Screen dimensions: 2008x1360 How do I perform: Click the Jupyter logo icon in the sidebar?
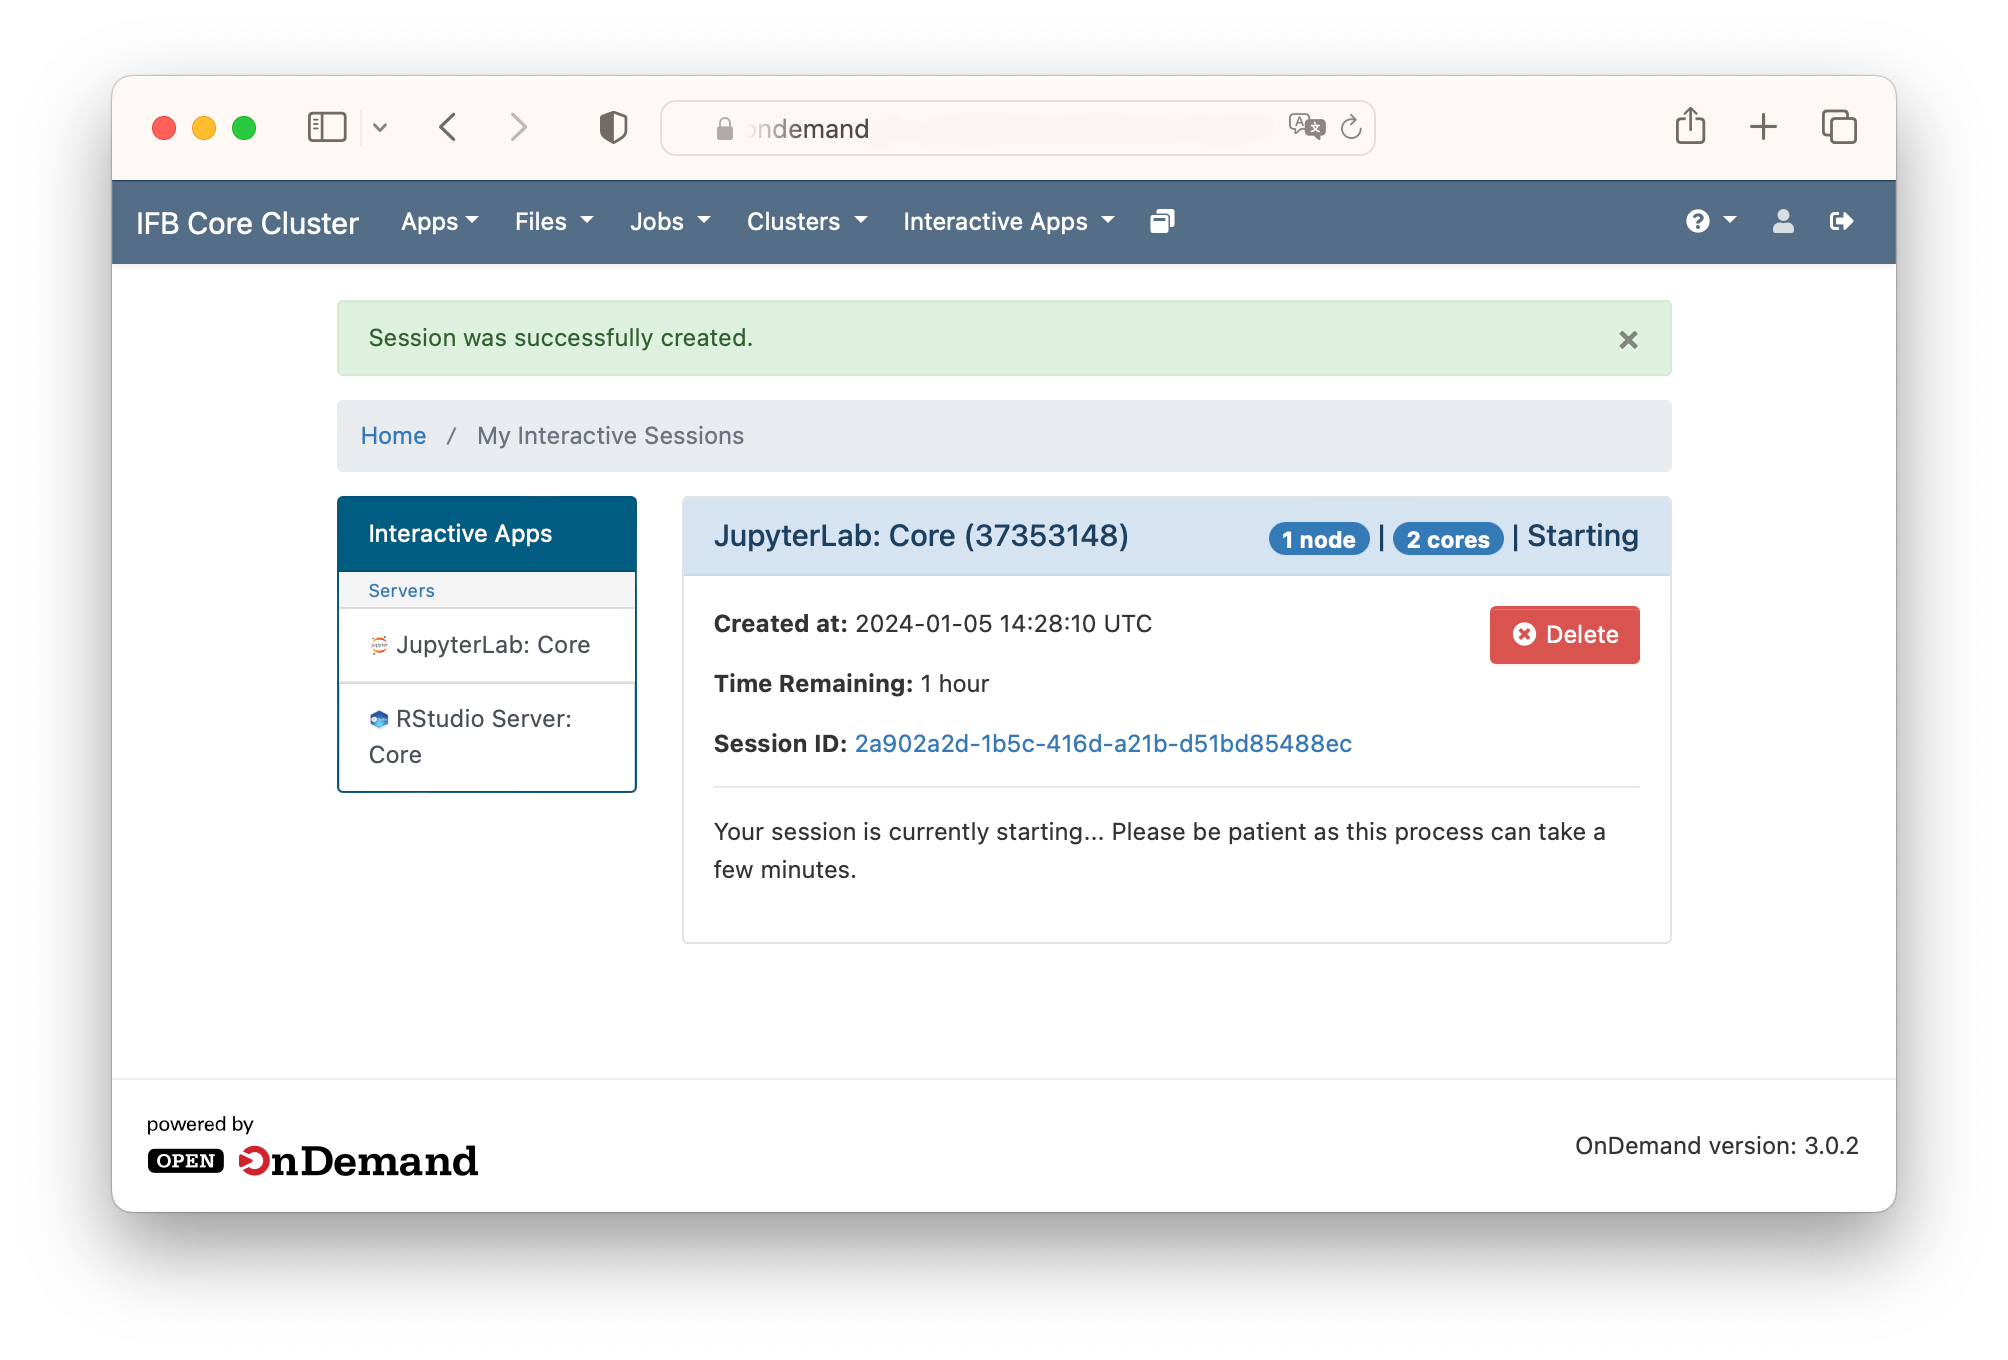tap(379, 645)
